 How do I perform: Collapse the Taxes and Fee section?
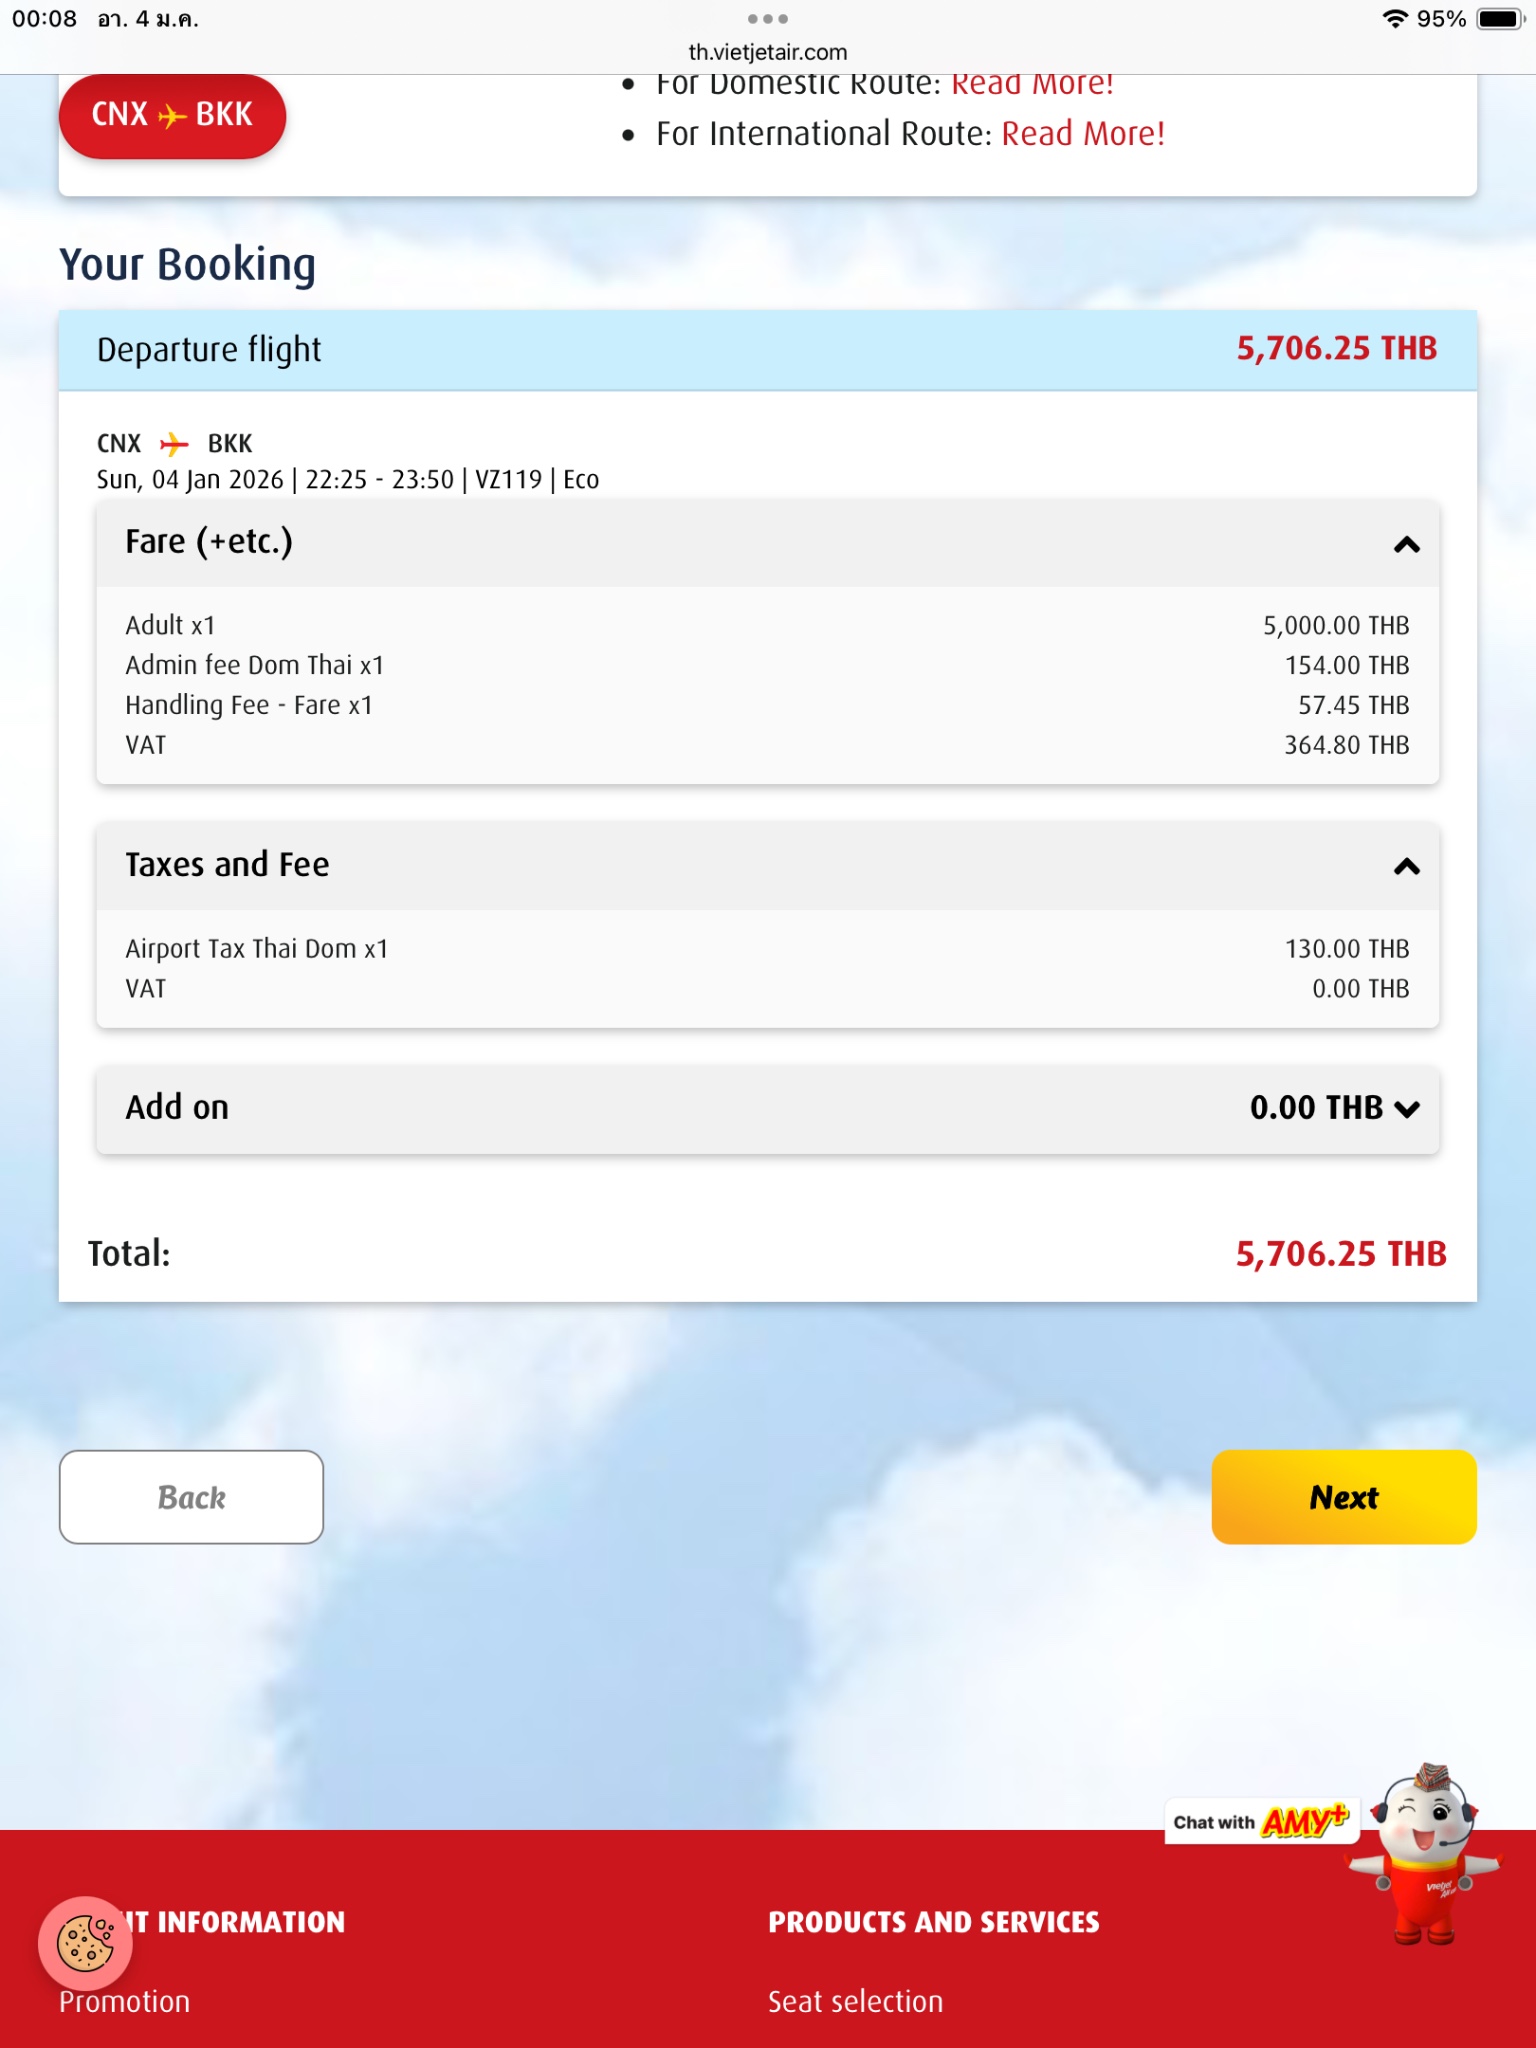1406,866
